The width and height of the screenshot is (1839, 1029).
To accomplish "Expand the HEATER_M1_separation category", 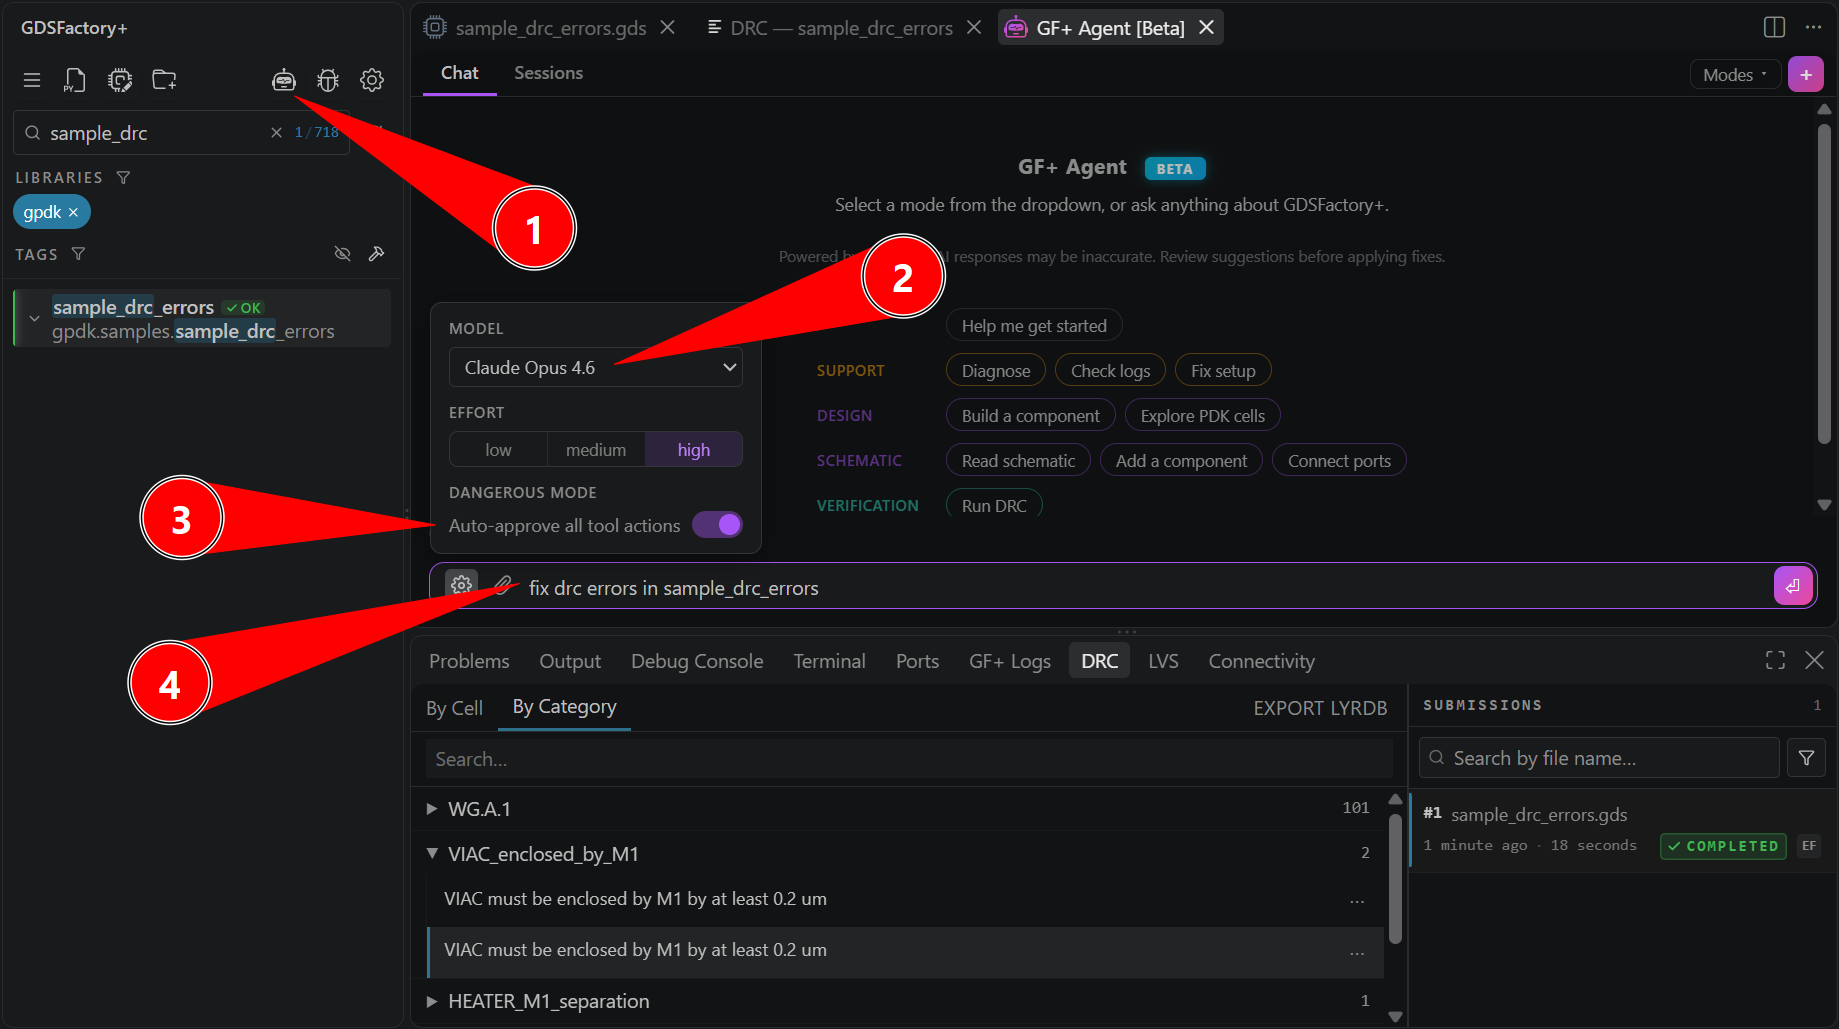I will [432, 1001].
